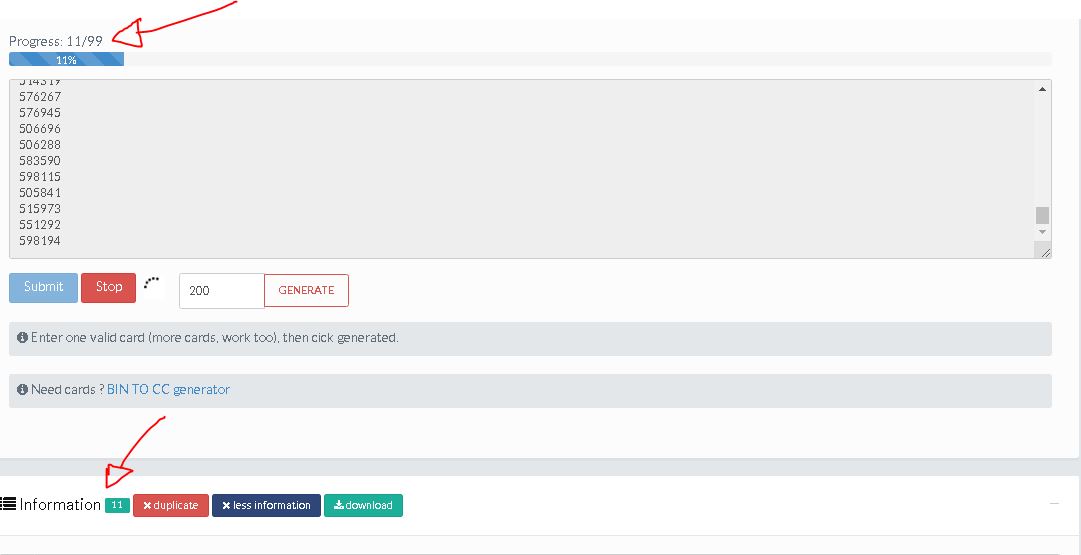The image size is (1081, 555).
Task: Click the x icon inside less information button
Action: click(226, 505)
